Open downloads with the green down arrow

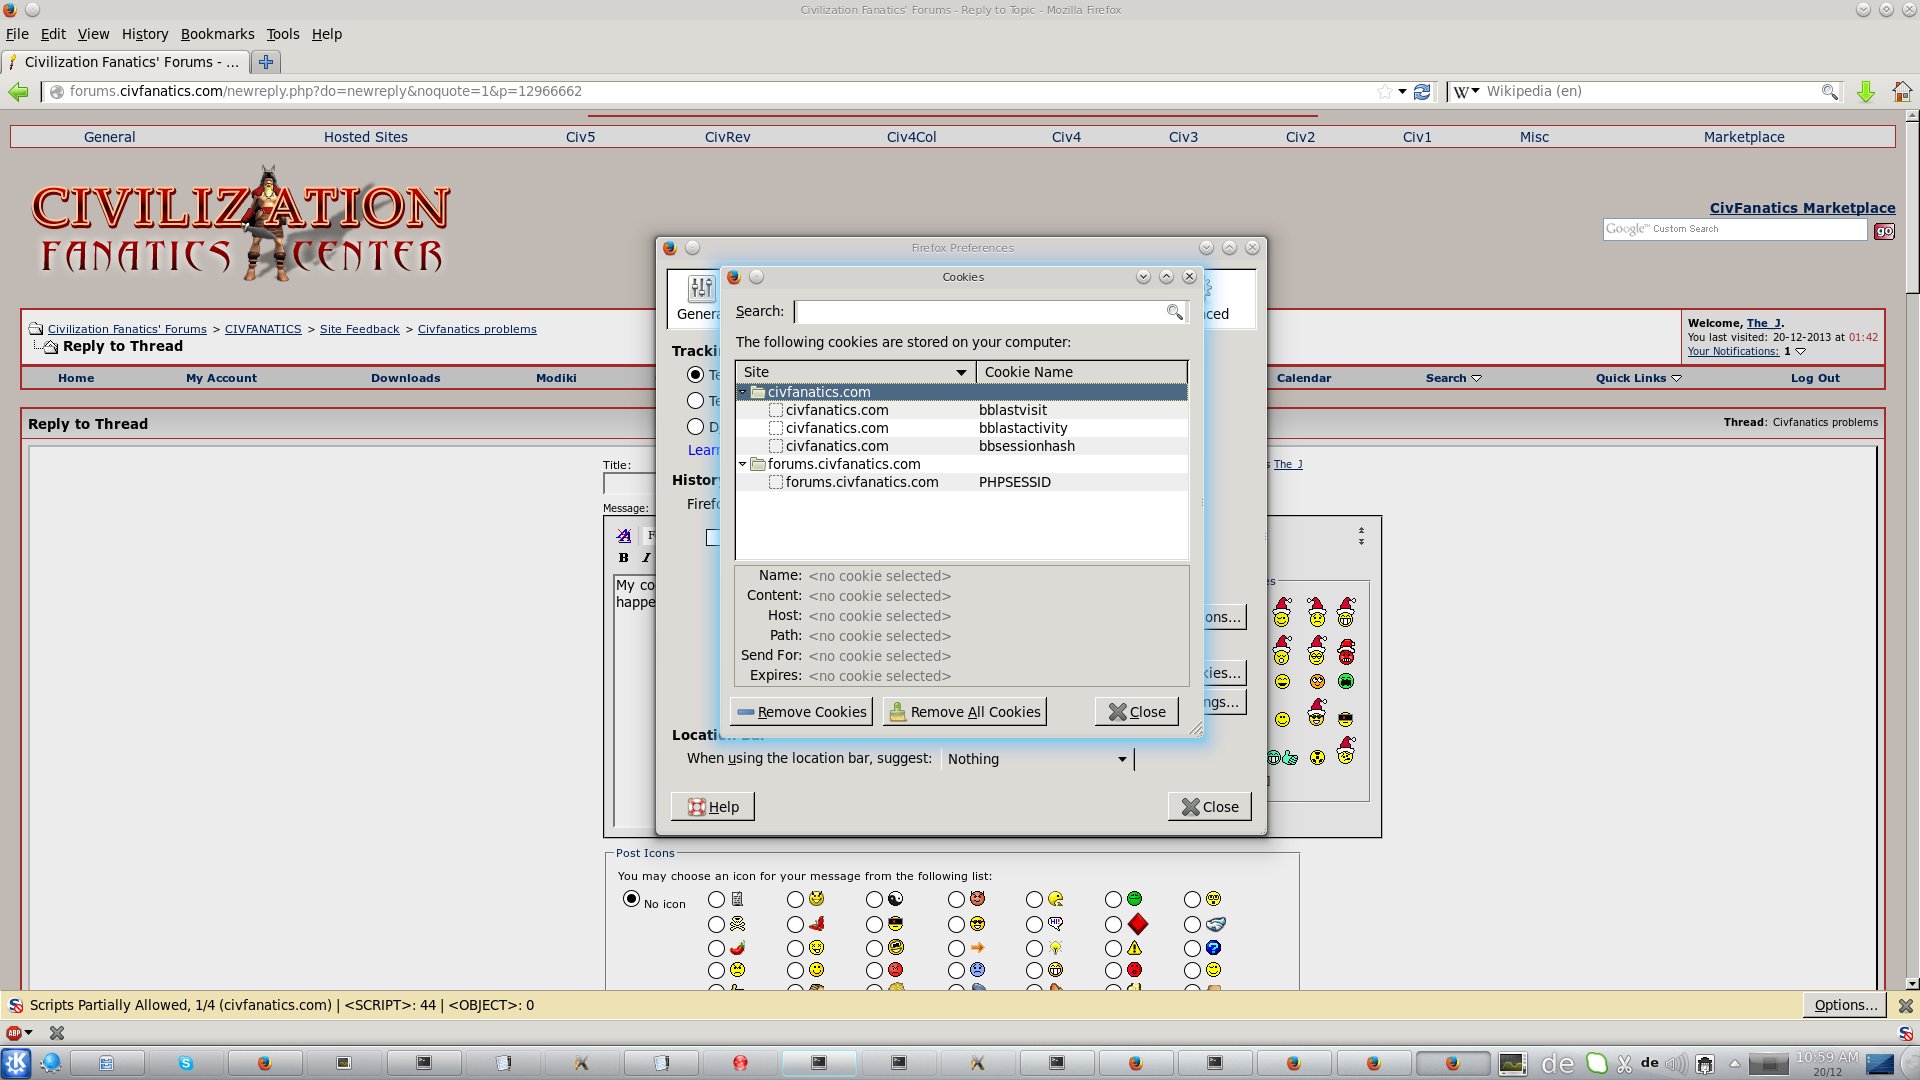click(1866, 92)
